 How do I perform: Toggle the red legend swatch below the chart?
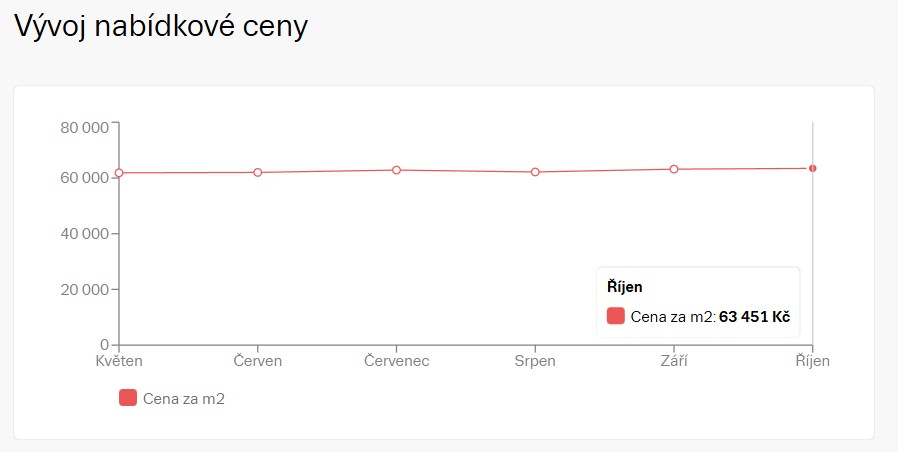[128, 398]
